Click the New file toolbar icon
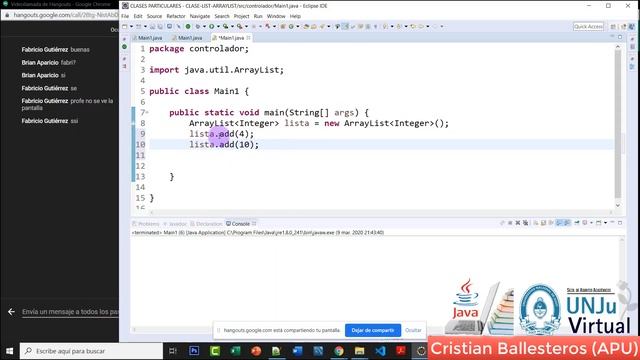Image resolution: width=640 pixels, height=360 pixels. click(124, 27)
